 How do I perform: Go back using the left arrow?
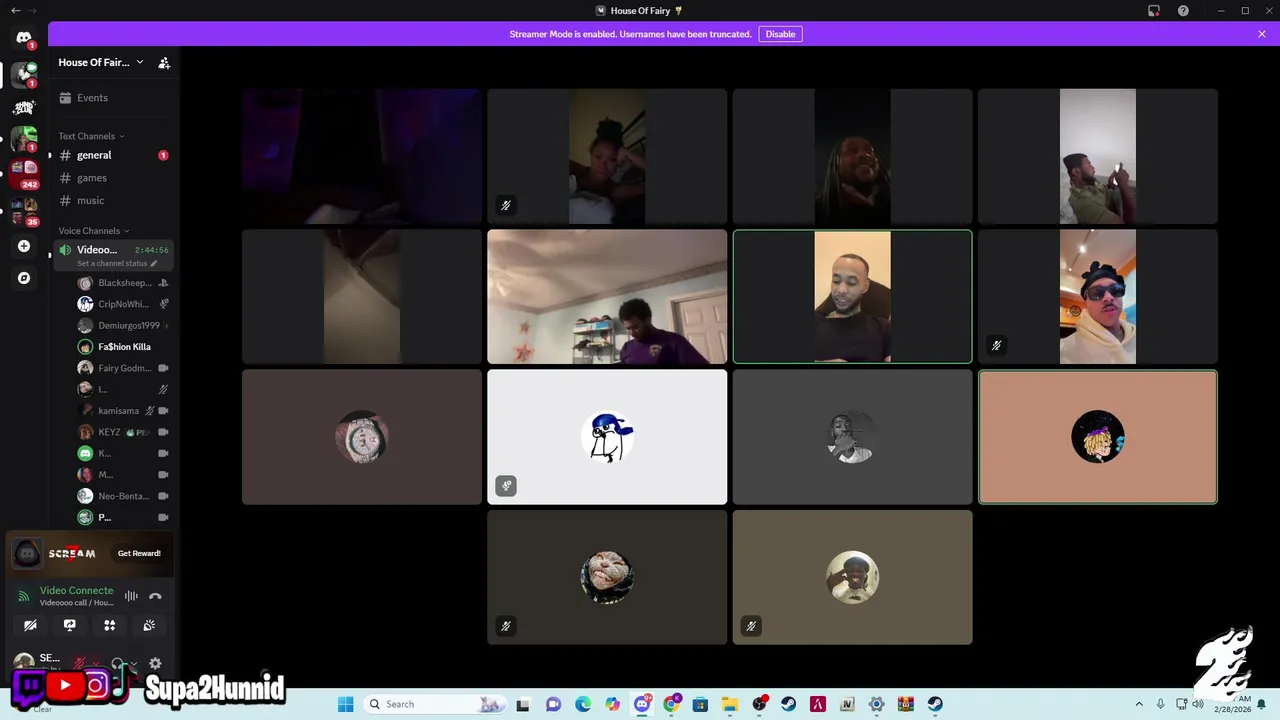[15, 10]
